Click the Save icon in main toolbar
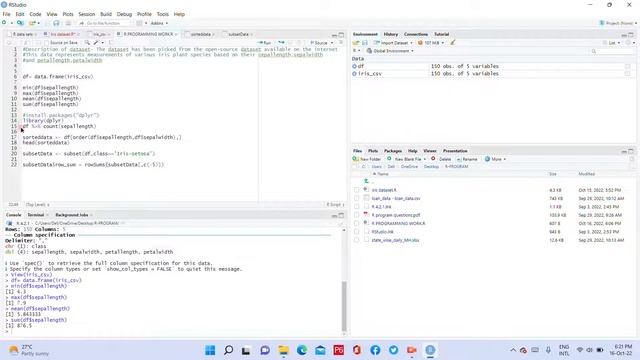 pos(56,23)
